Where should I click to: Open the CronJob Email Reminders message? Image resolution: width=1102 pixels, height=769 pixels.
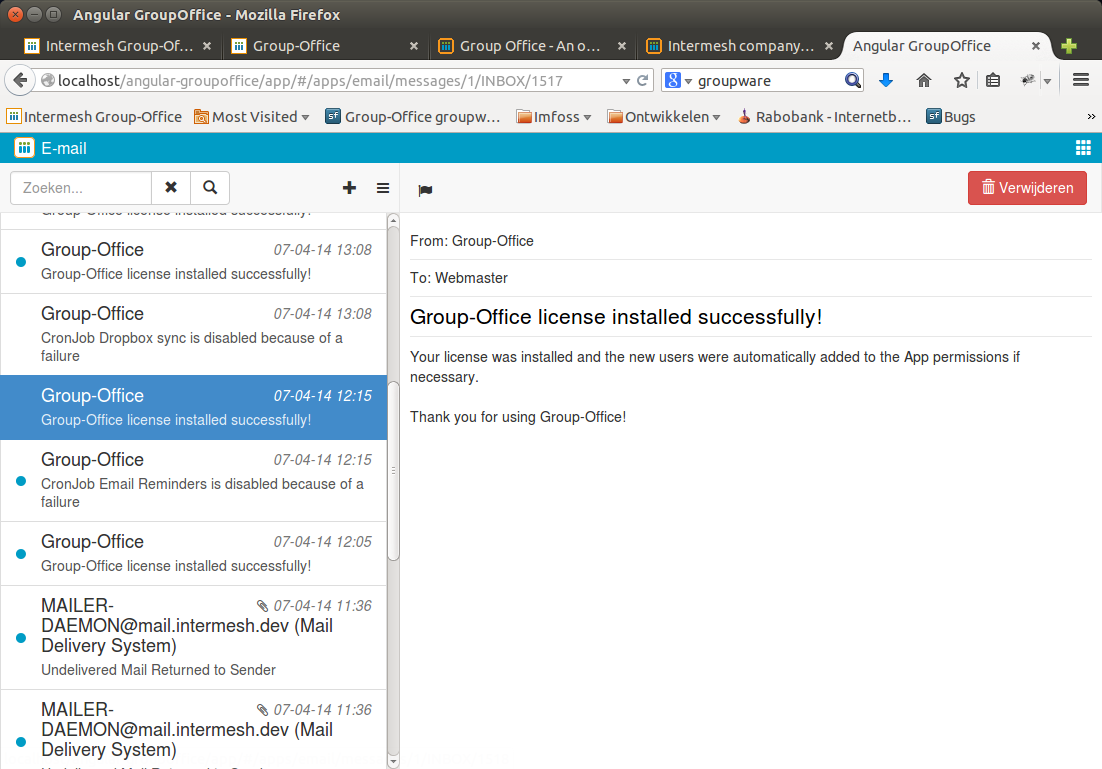point(193,481)
